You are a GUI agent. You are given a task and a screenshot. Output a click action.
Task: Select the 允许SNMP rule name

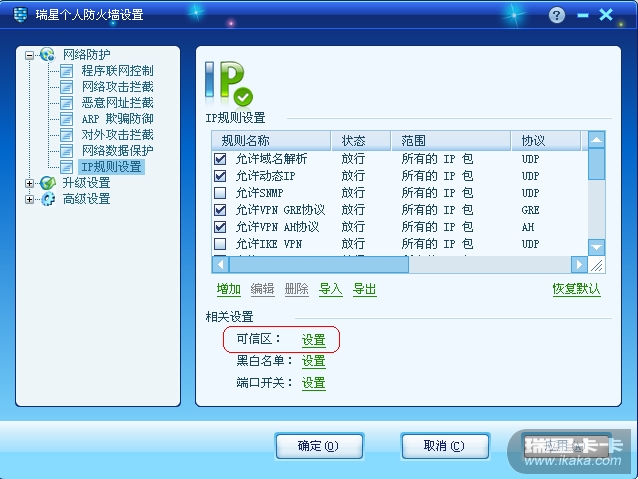coord(260,192)
